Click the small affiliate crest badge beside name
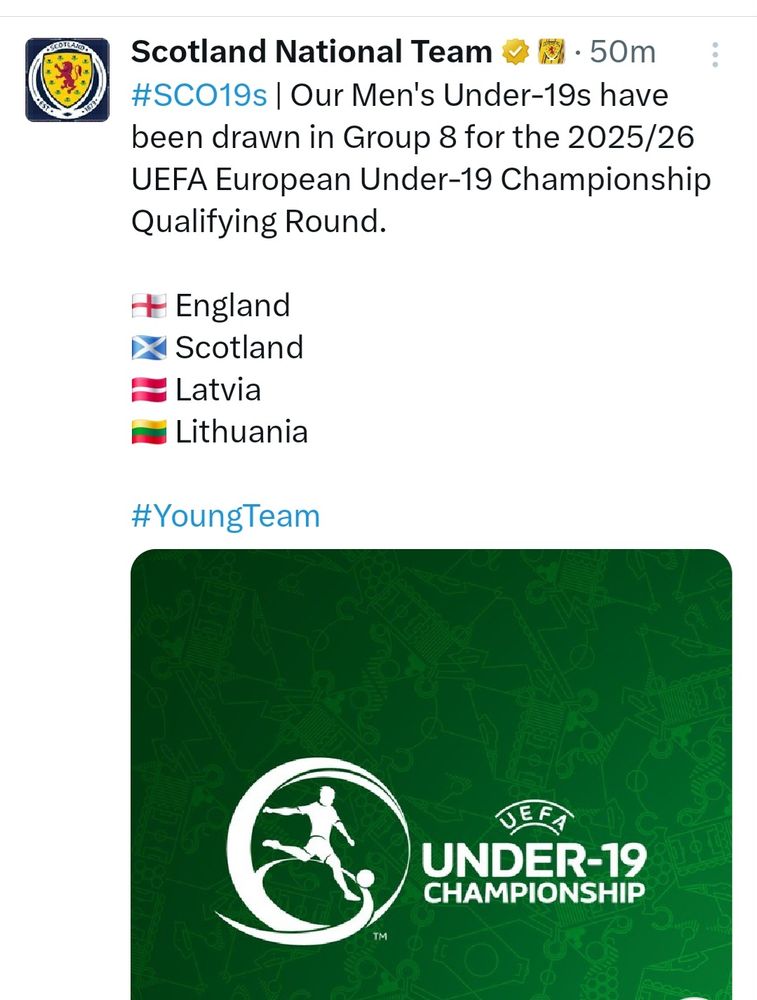 tap(551, 51)
